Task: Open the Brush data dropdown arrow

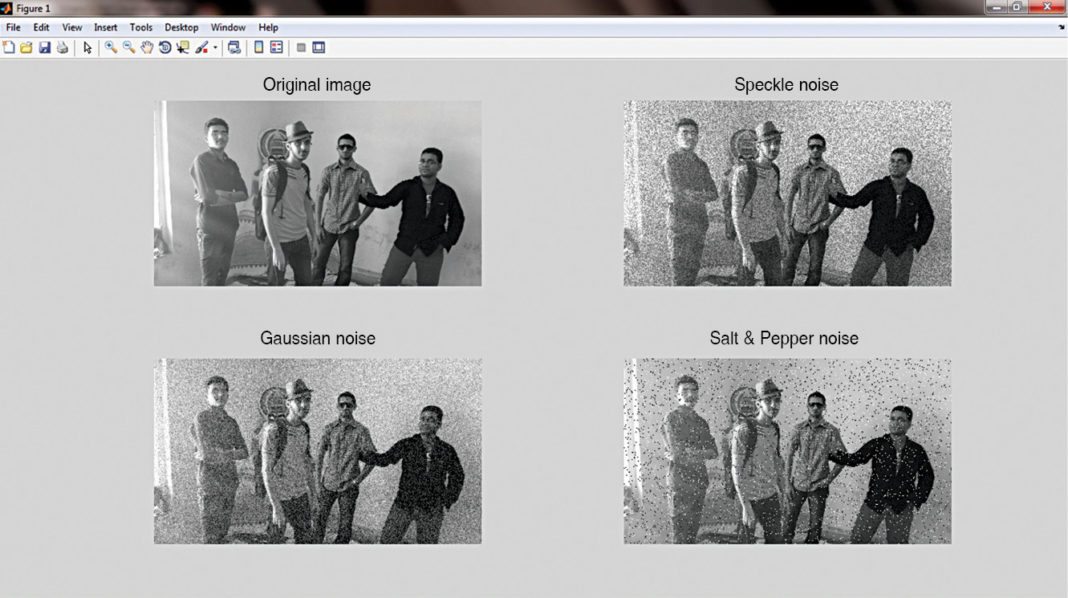Action: [x=214, y=46]
